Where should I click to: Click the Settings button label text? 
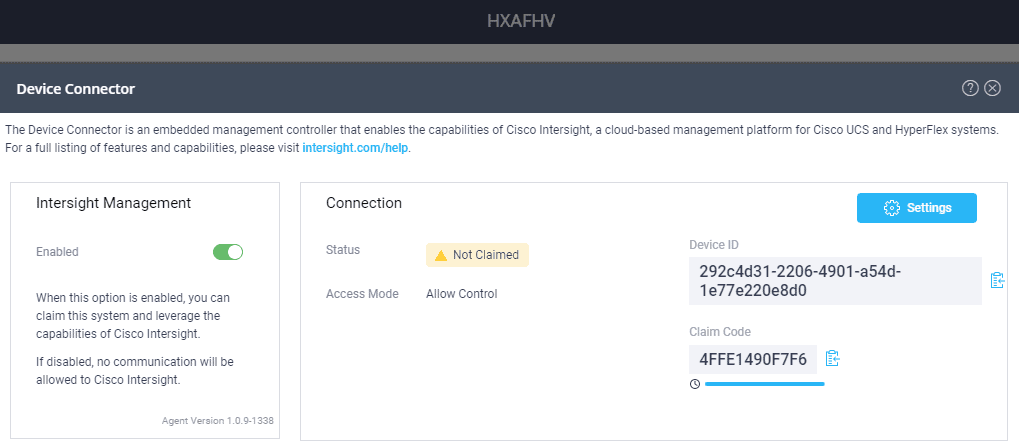[x=929, y=208]
